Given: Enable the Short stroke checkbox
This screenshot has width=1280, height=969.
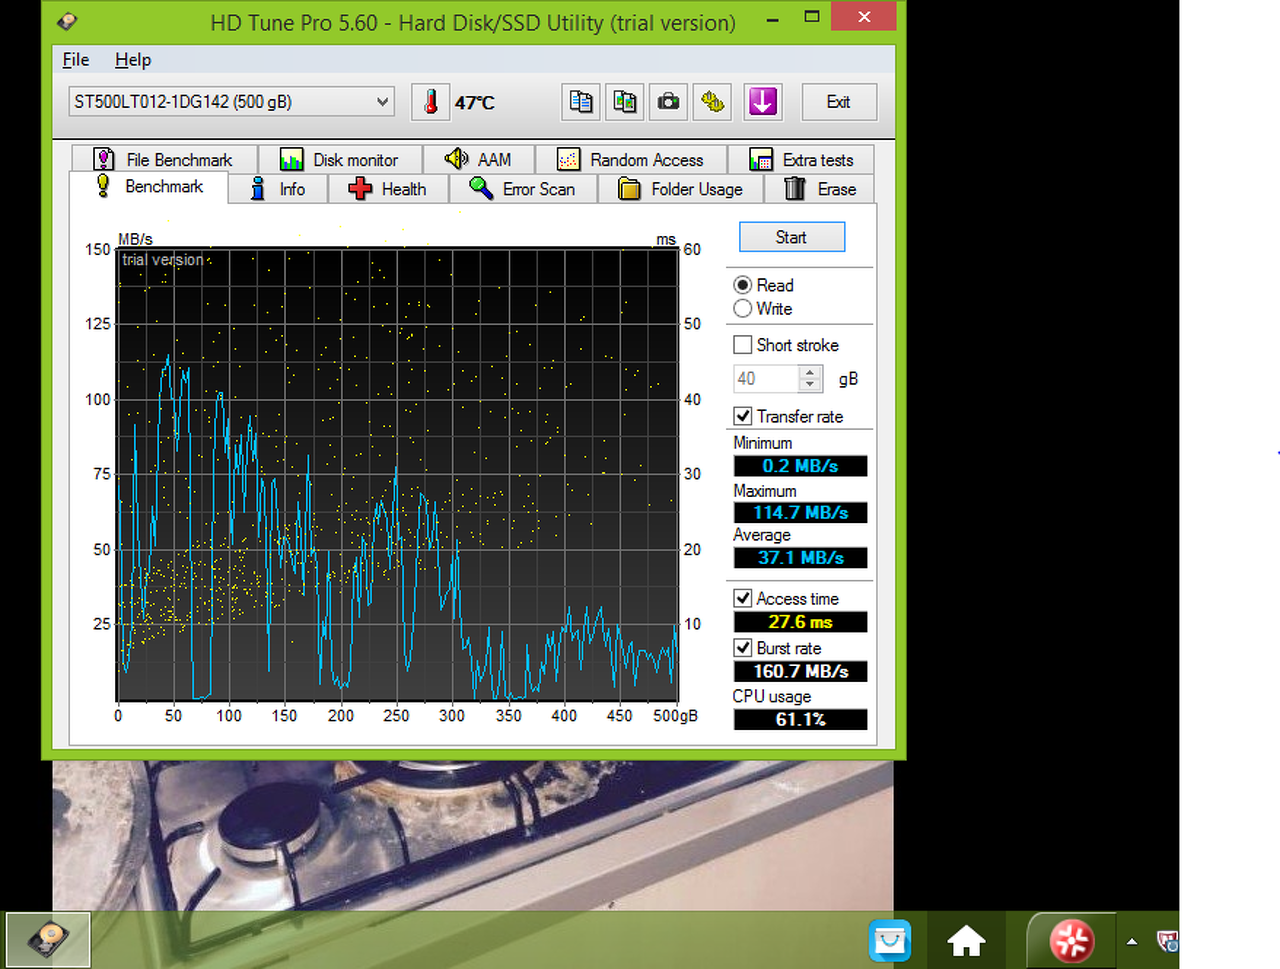Looking at the screenshot, I should (x=743, y=345).
